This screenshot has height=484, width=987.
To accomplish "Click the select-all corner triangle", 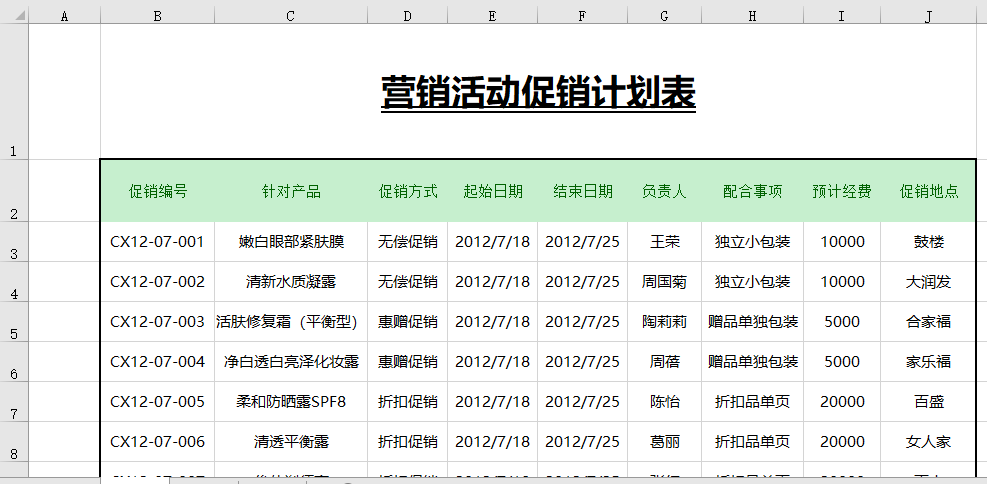I will point(14,15).
